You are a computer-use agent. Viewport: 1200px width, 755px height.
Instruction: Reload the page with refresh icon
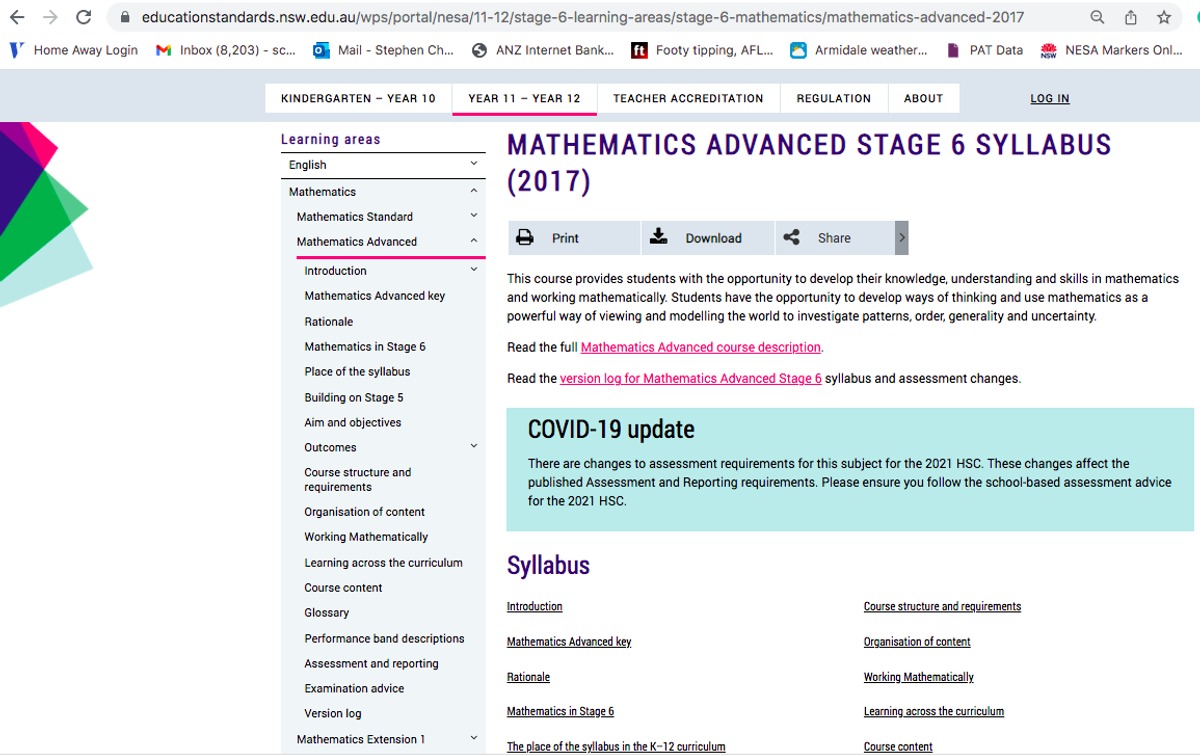(x=84, y=17)
